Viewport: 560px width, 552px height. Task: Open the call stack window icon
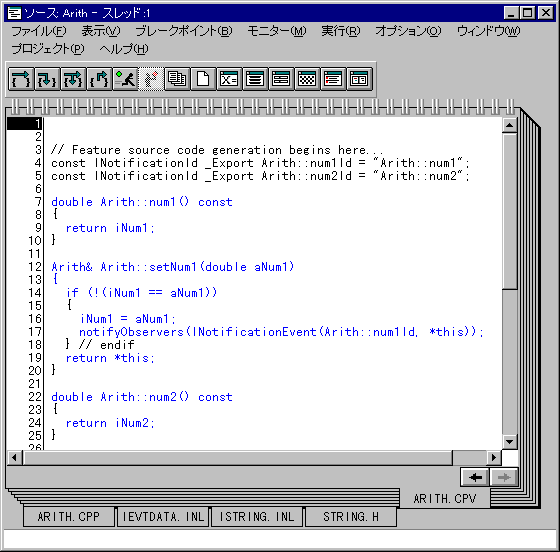(255, 79)
